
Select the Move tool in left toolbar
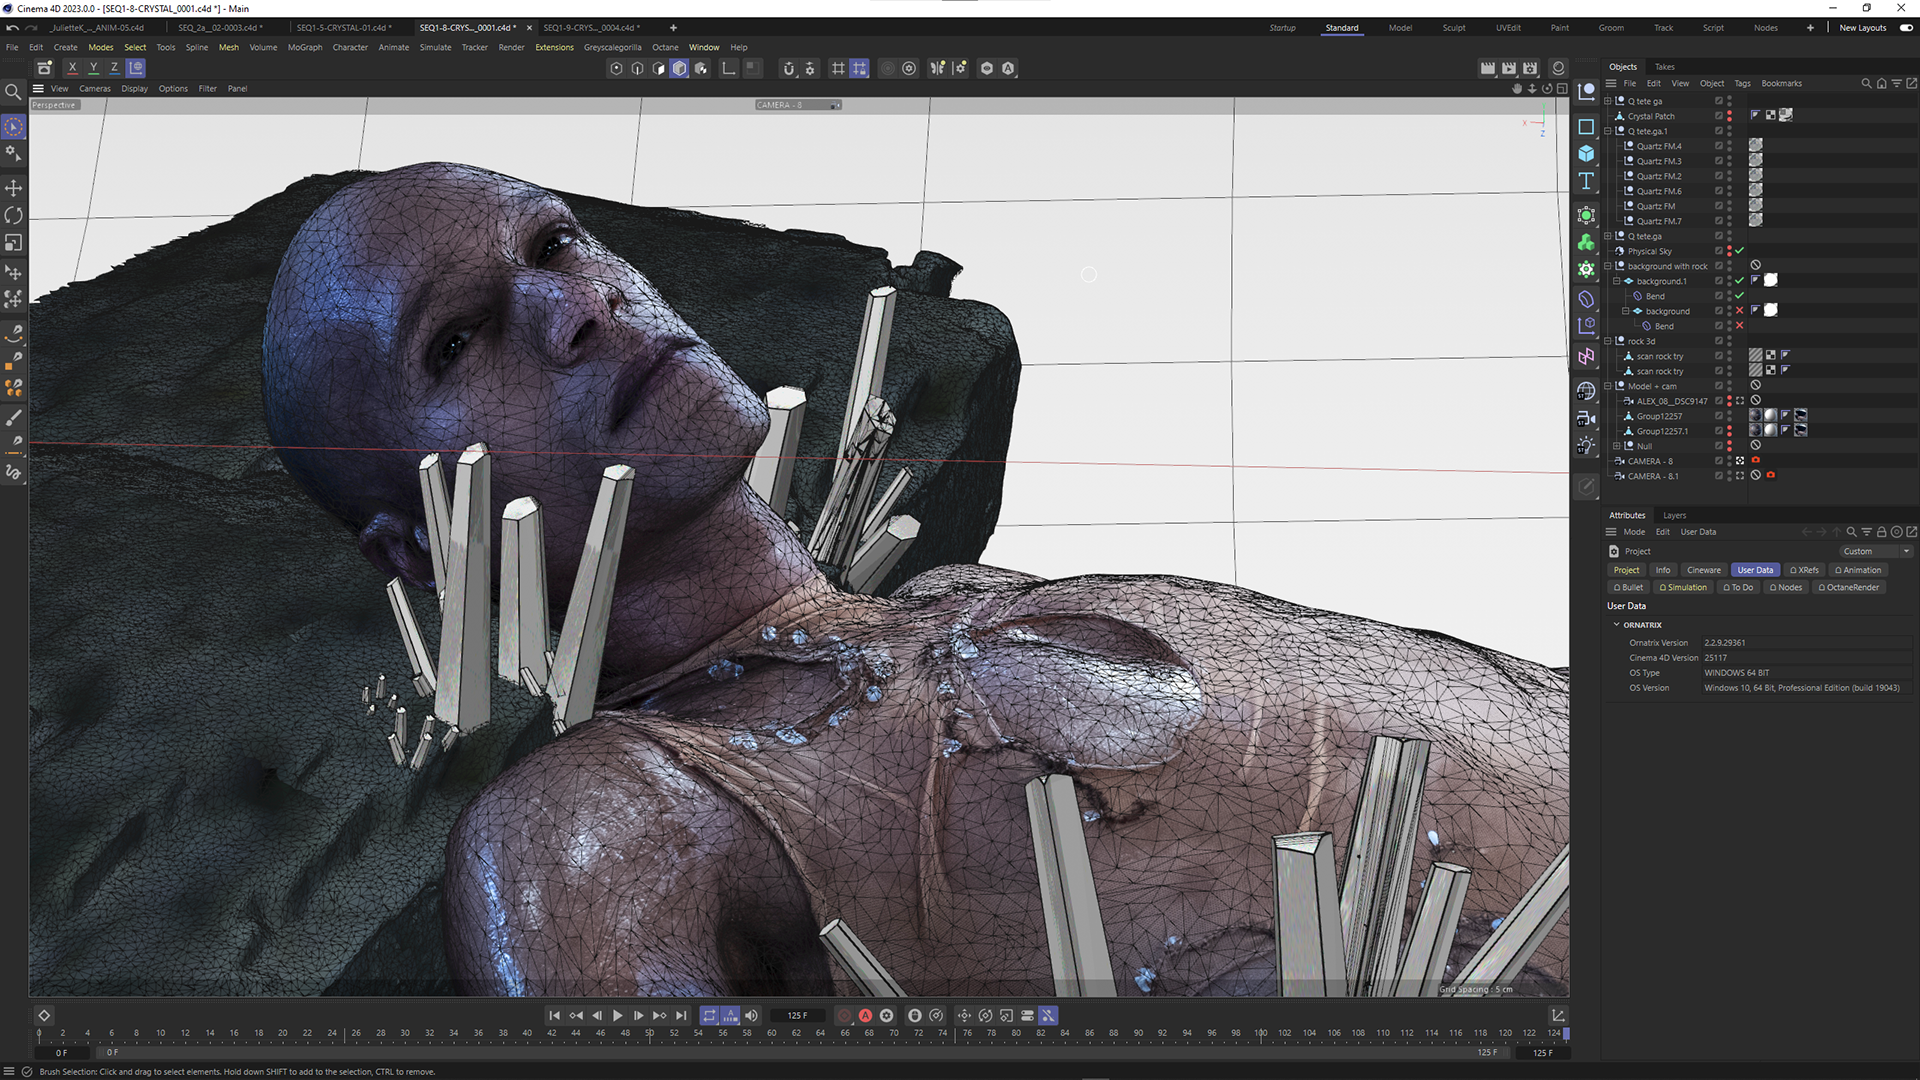point(13,188)
